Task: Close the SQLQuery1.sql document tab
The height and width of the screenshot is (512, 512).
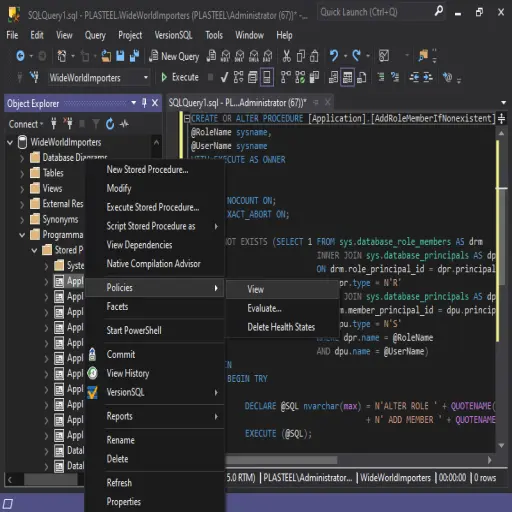Action: (x=328, y=102)
